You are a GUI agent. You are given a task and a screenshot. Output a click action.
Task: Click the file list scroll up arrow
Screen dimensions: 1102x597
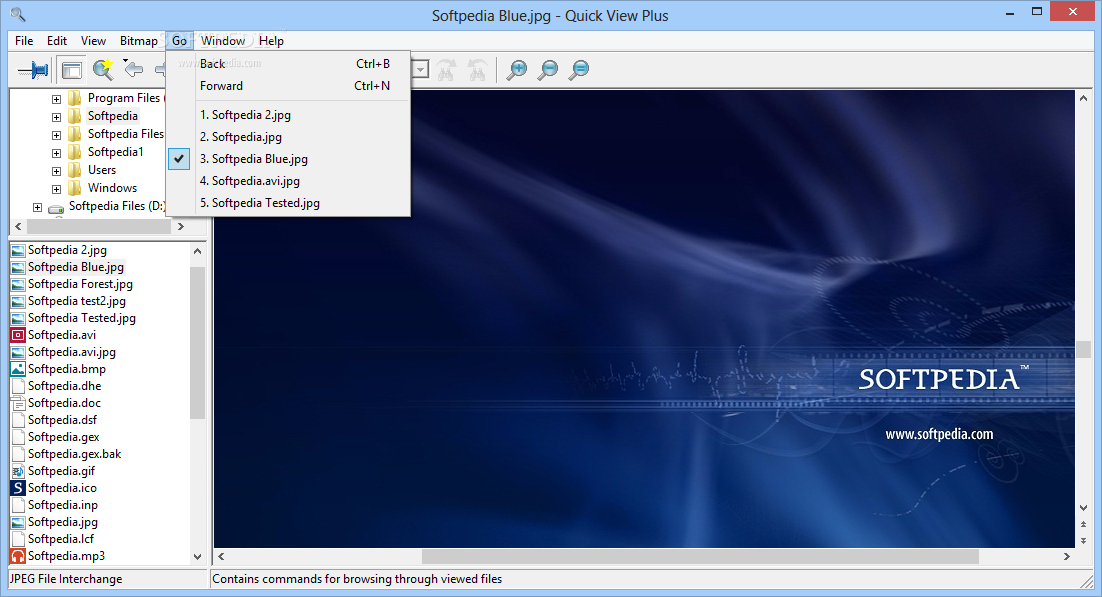197,251
